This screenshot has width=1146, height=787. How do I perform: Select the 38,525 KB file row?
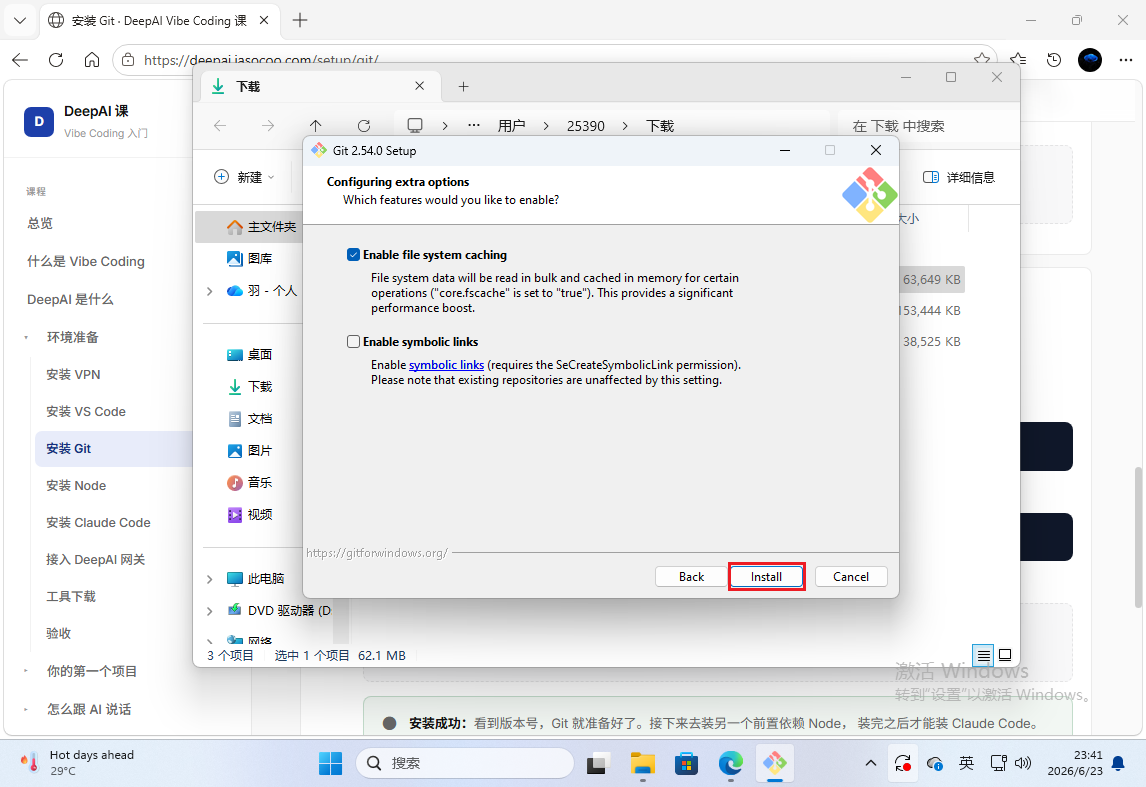click(931, 341)
